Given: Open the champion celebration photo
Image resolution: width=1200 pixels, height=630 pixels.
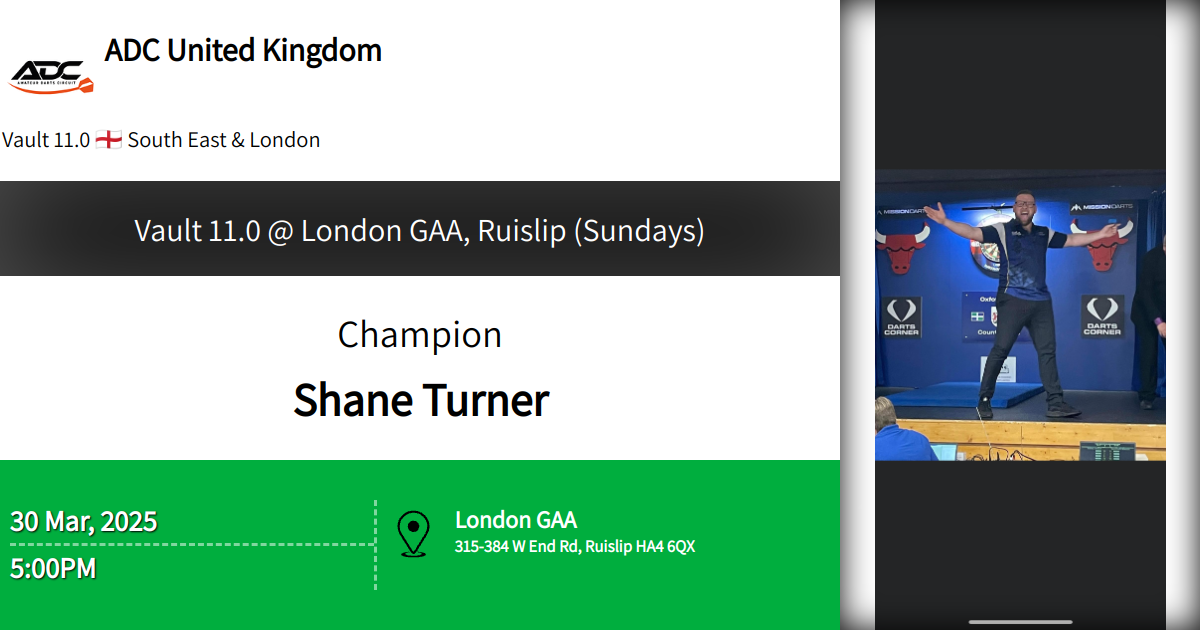Looking at the screenshot, I should 1020,315.
